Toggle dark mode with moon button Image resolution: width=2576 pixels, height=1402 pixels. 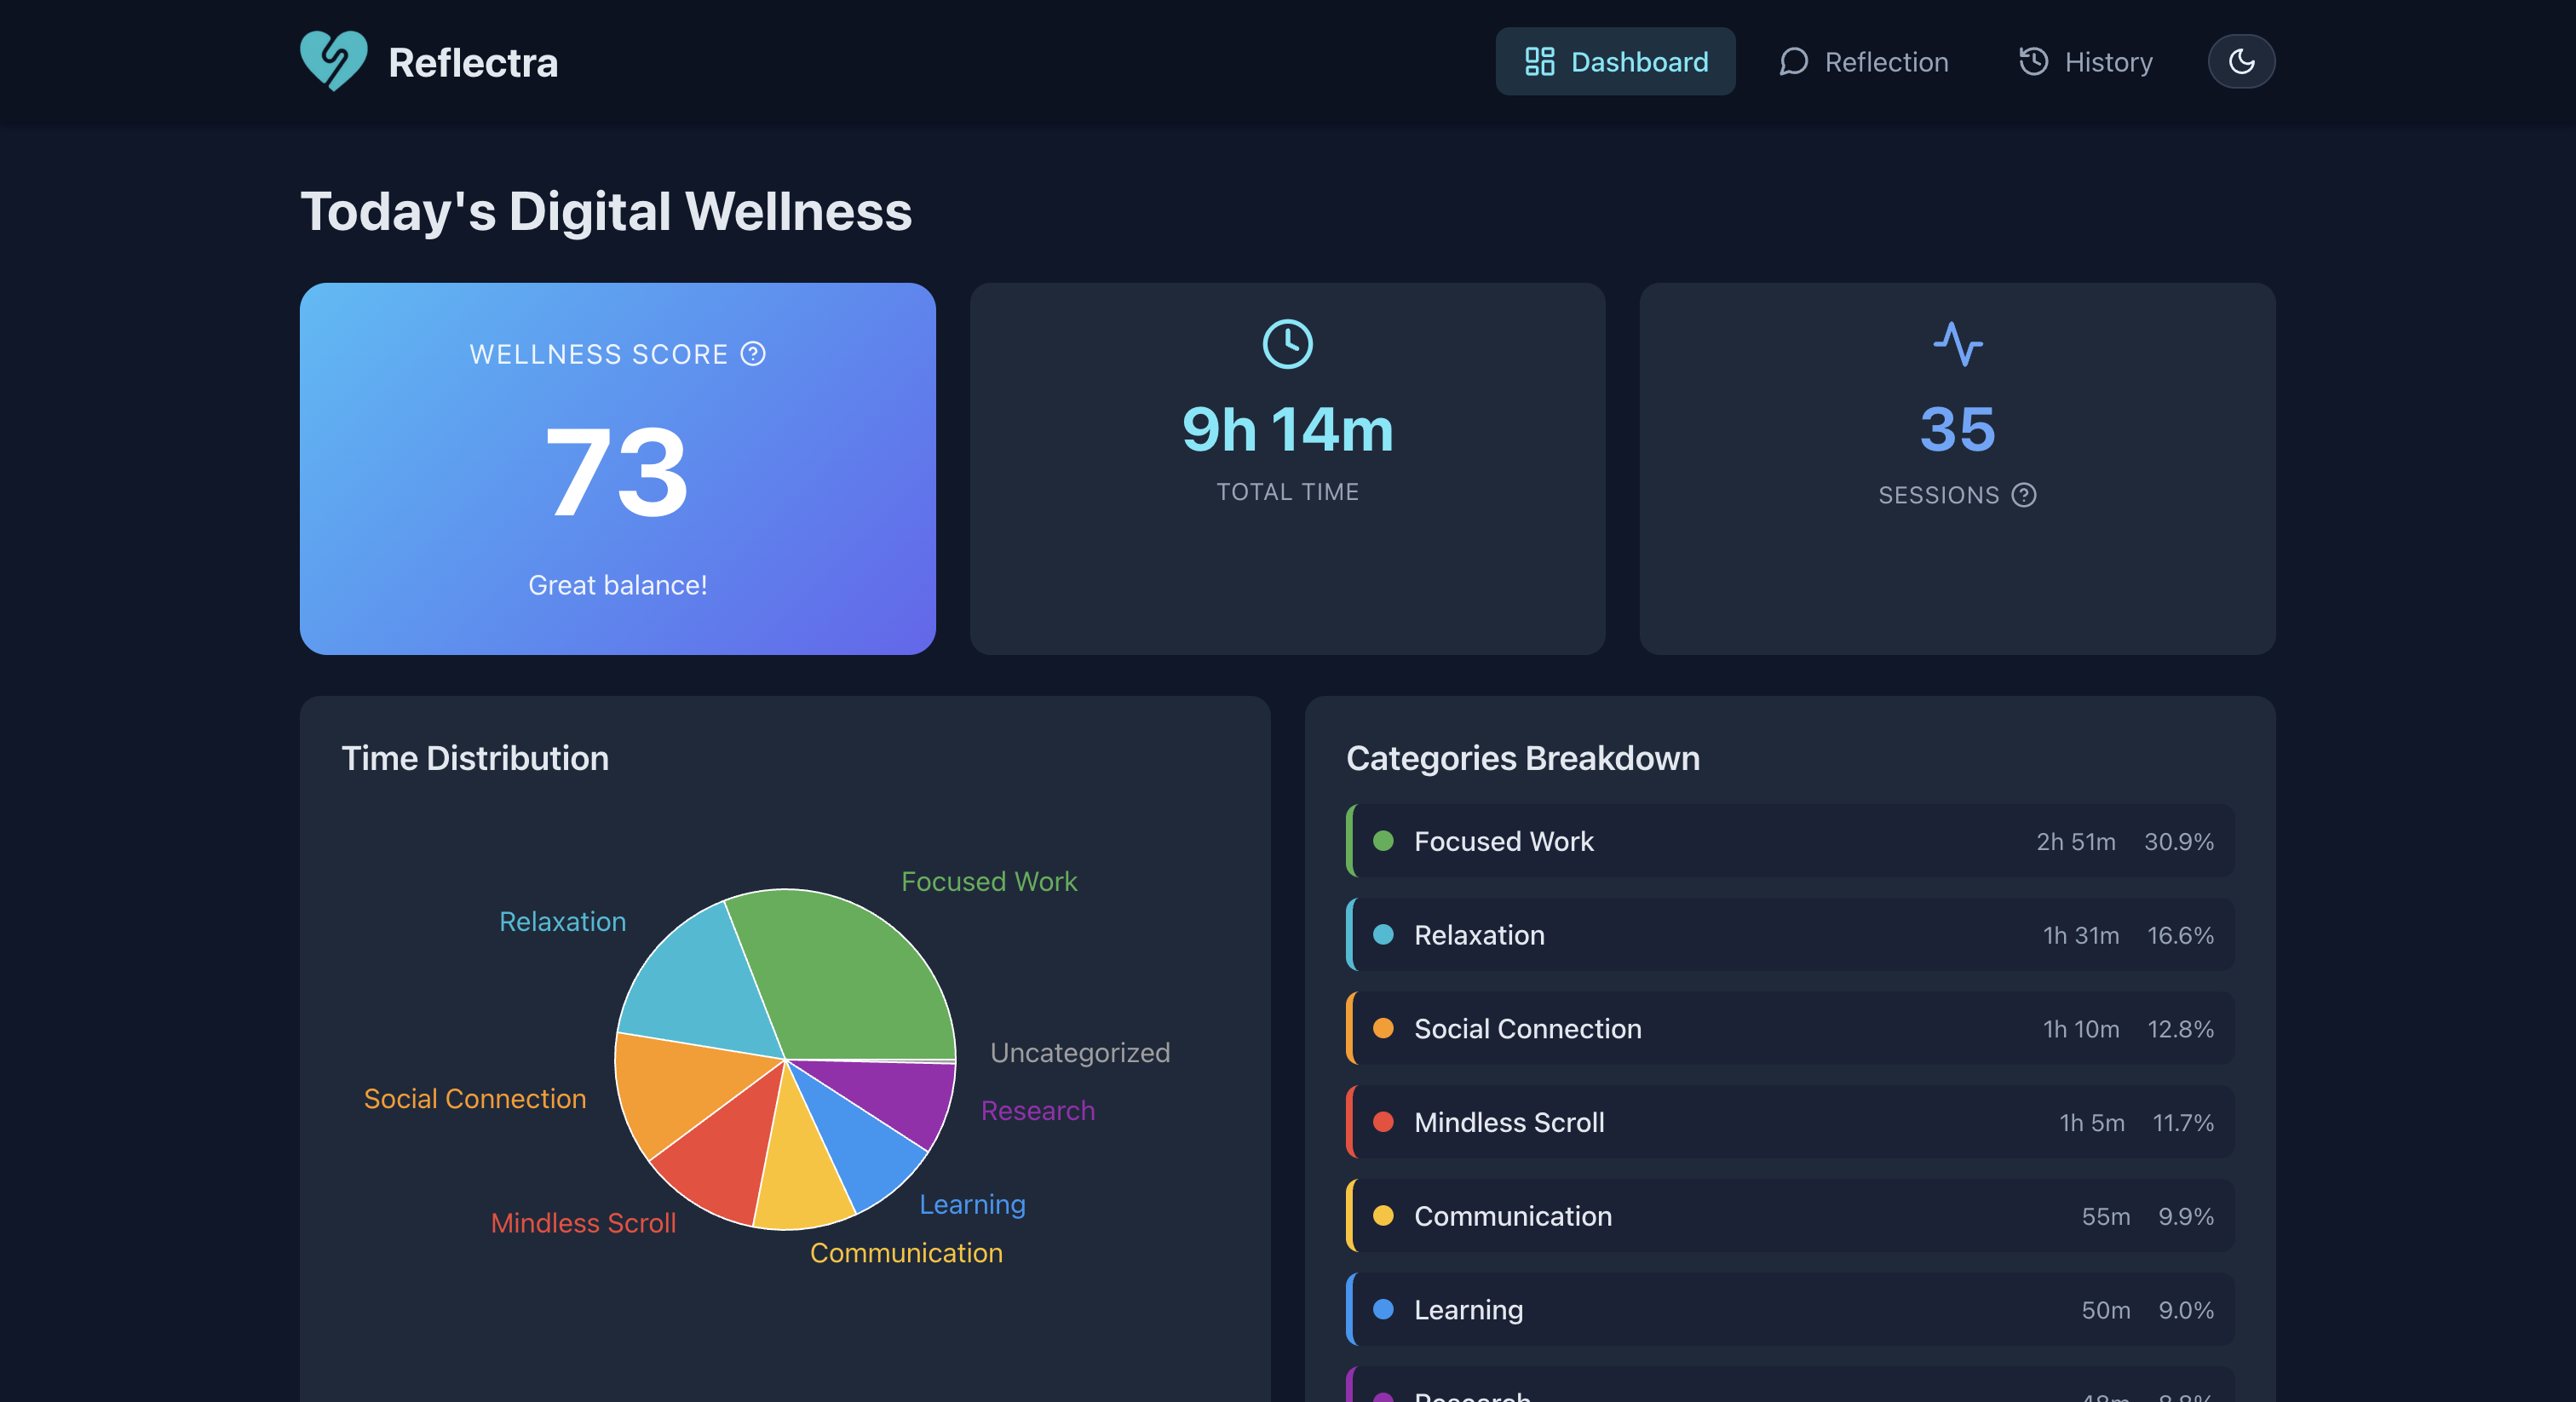click(2240, 62)
